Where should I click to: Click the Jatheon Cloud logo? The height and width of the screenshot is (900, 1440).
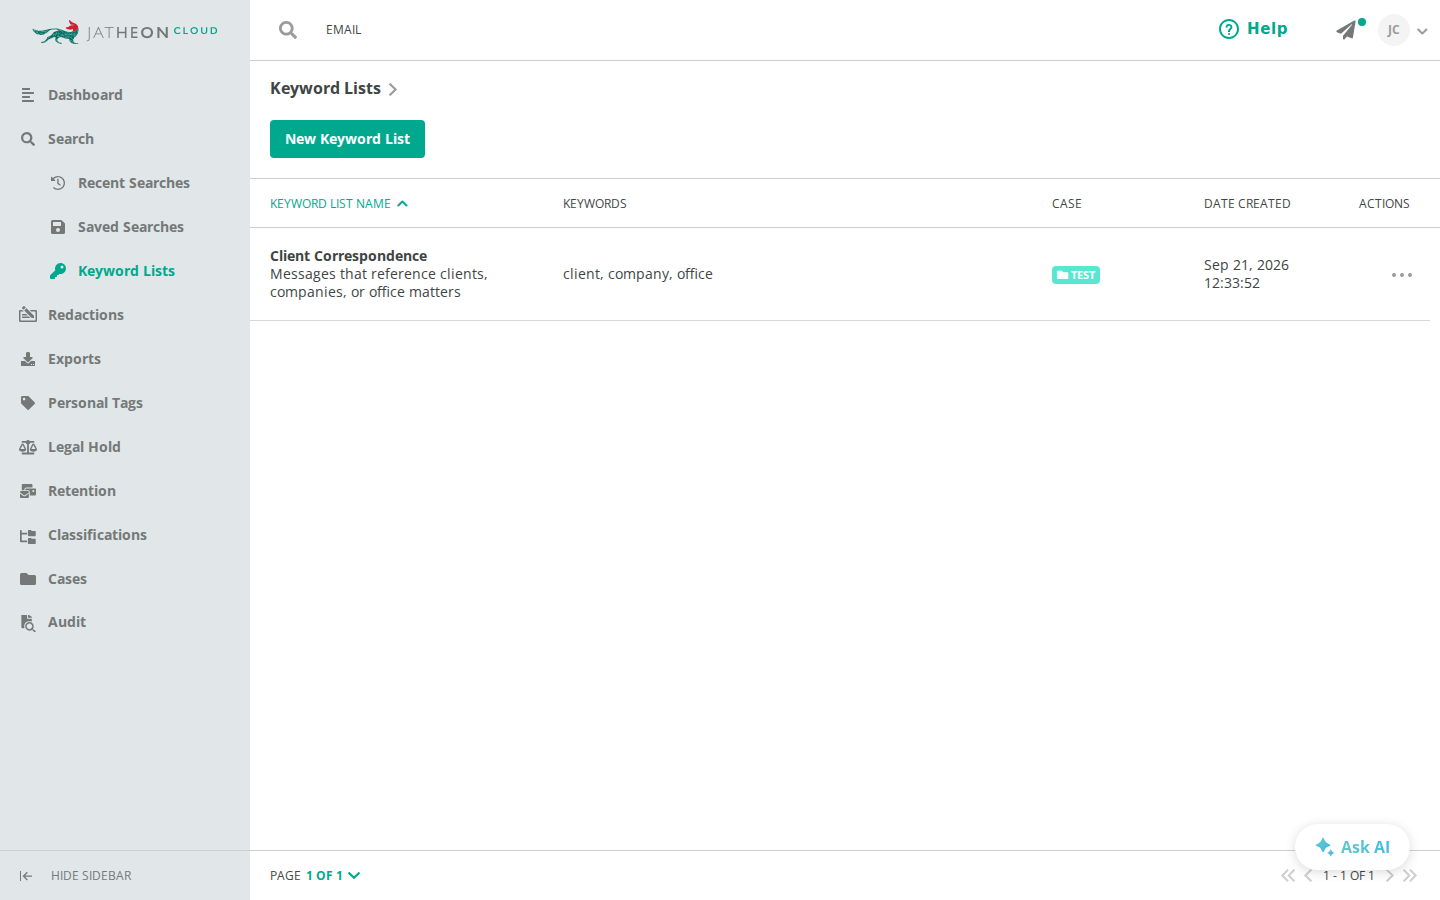(x=125, y=32)
